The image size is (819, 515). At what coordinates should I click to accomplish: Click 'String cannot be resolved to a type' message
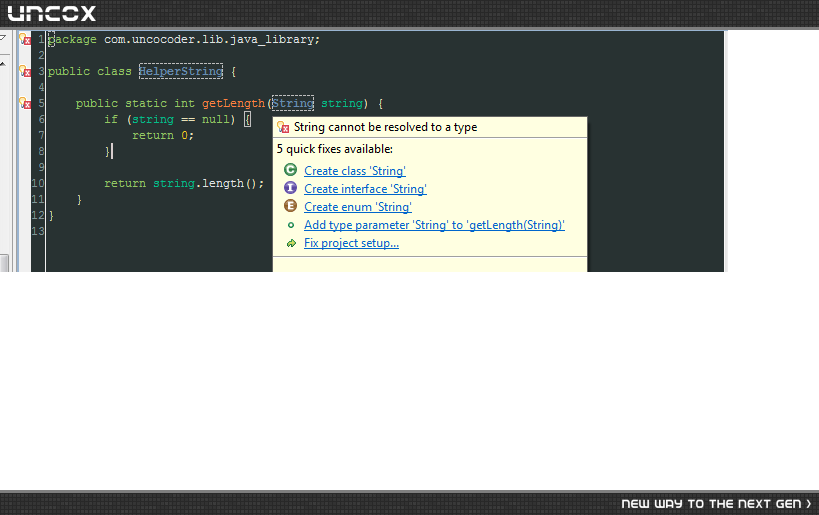click(385, 127)
